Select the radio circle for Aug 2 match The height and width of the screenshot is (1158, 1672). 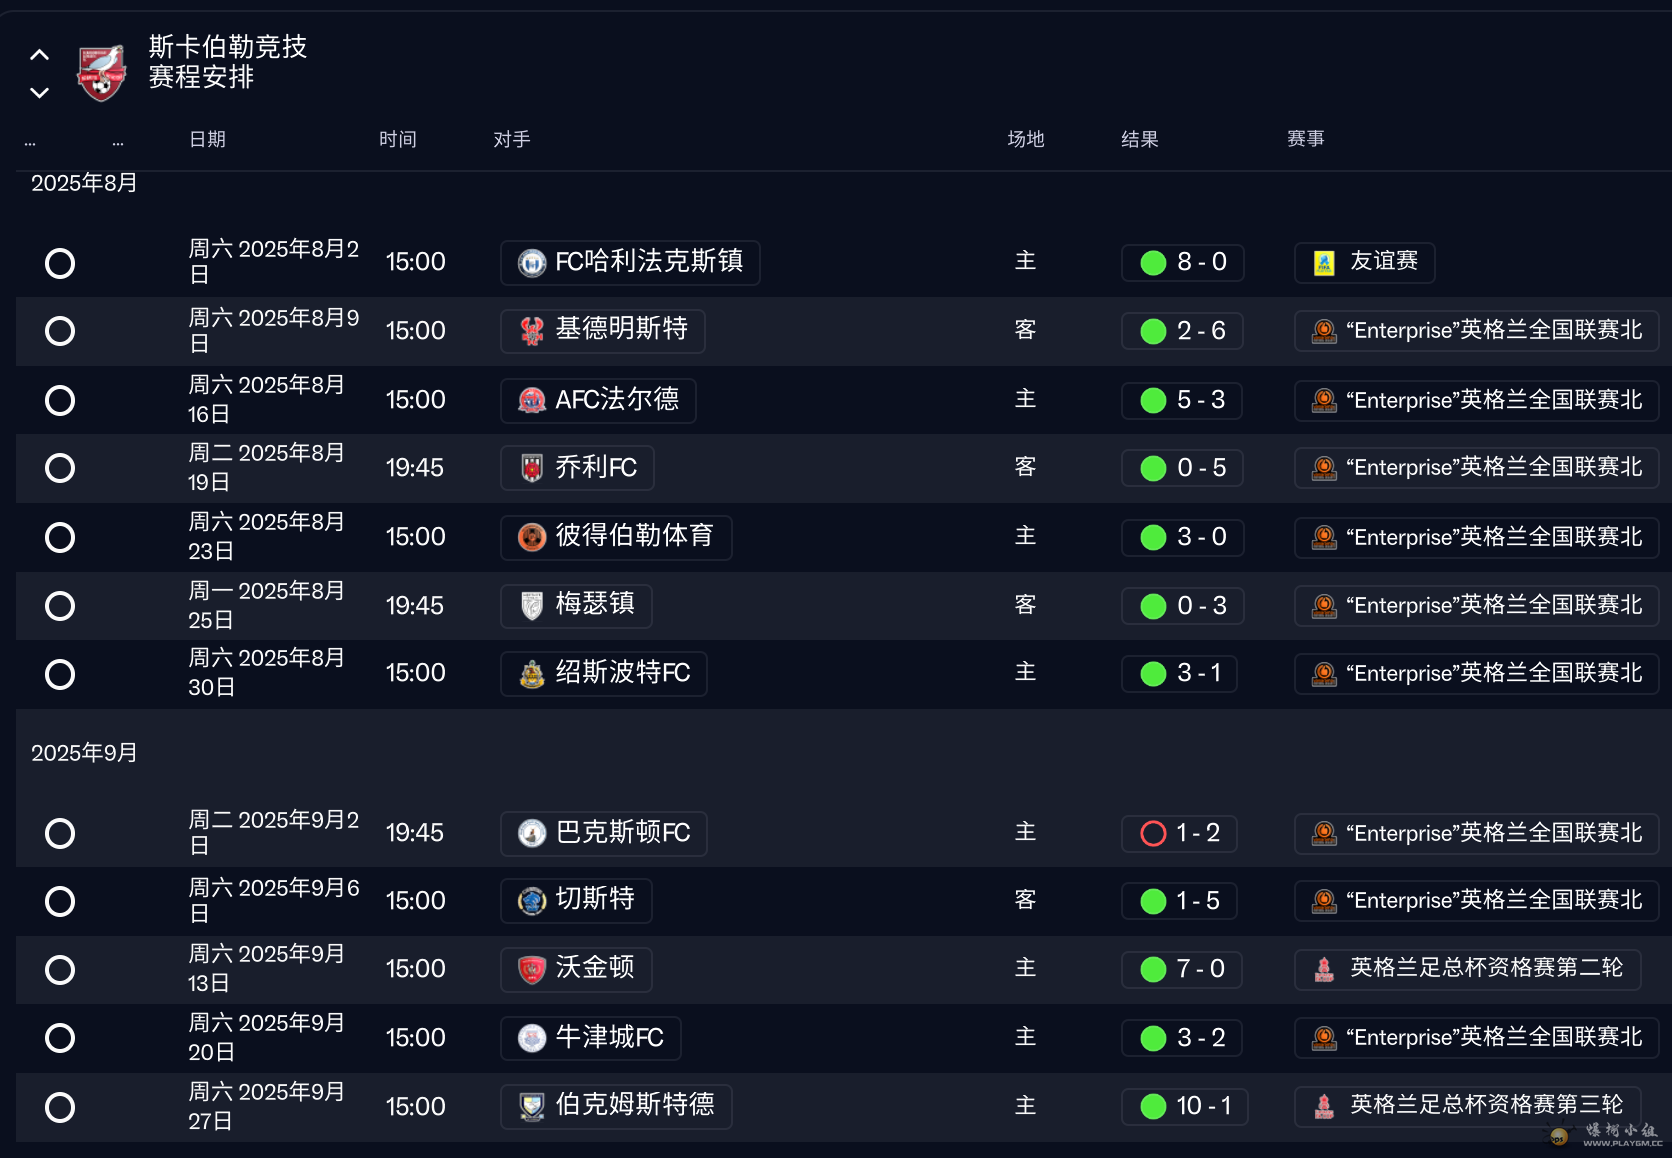[x=60, y=263]
